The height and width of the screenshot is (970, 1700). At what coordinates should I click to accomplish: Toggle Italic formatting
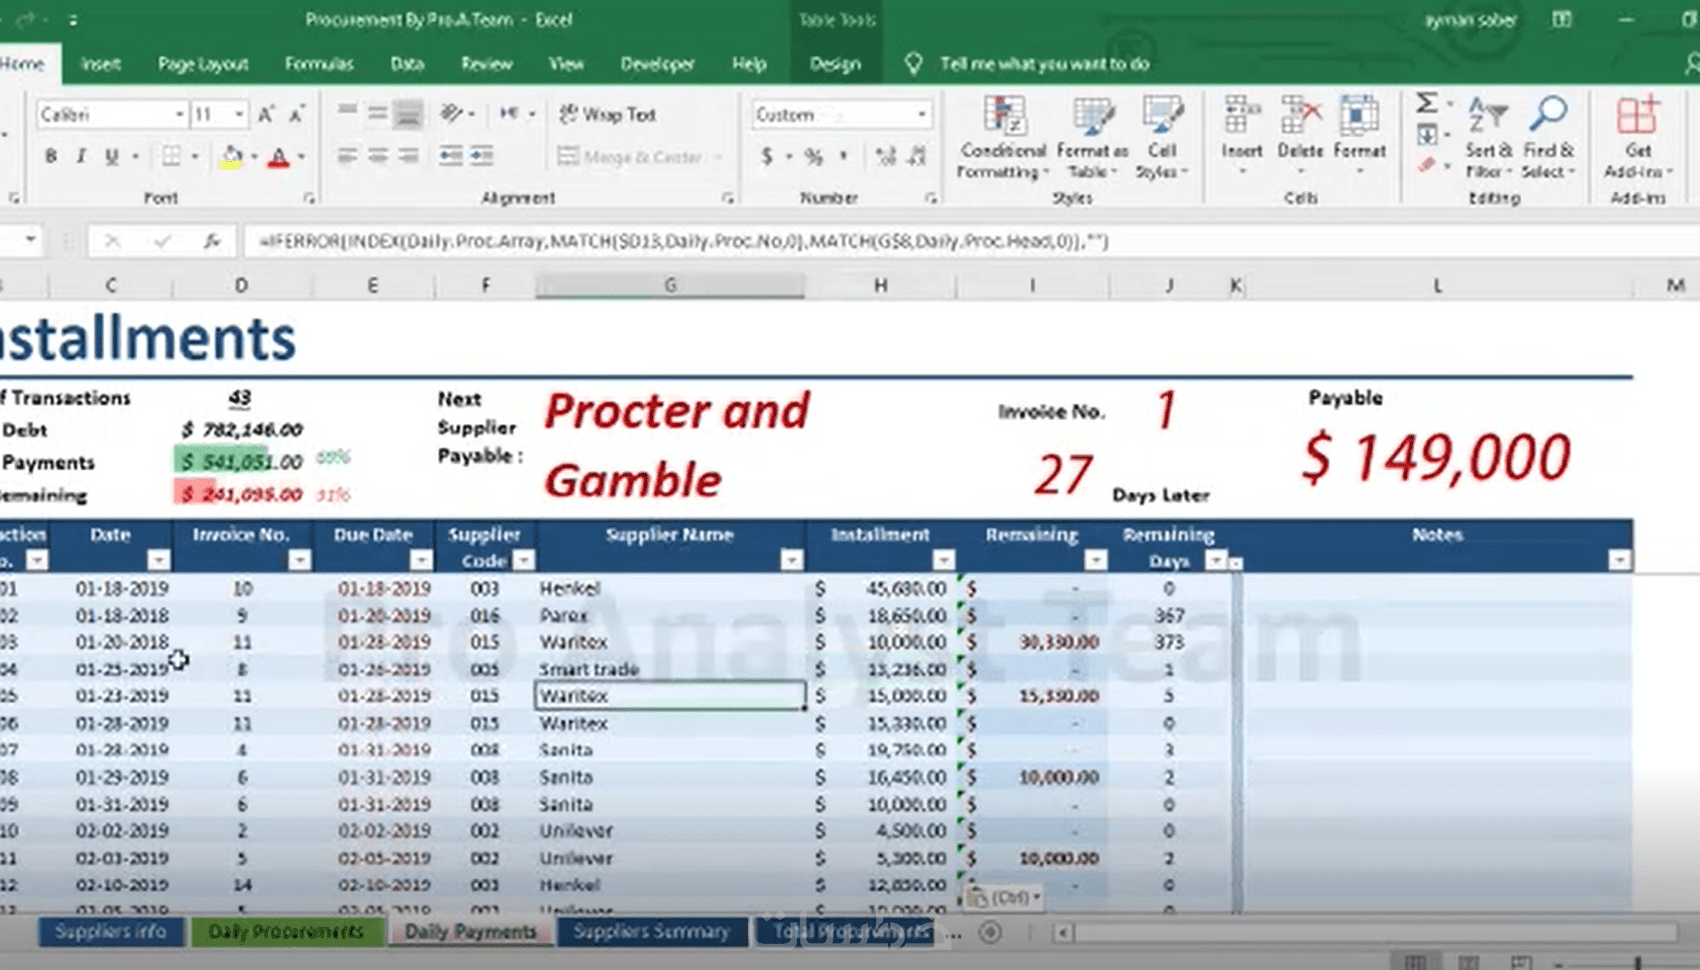(81, 156)
